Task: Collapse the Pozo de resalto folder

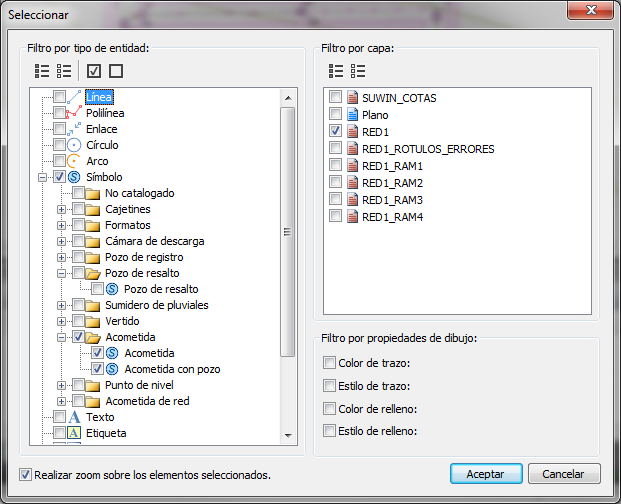Action: 61,274
